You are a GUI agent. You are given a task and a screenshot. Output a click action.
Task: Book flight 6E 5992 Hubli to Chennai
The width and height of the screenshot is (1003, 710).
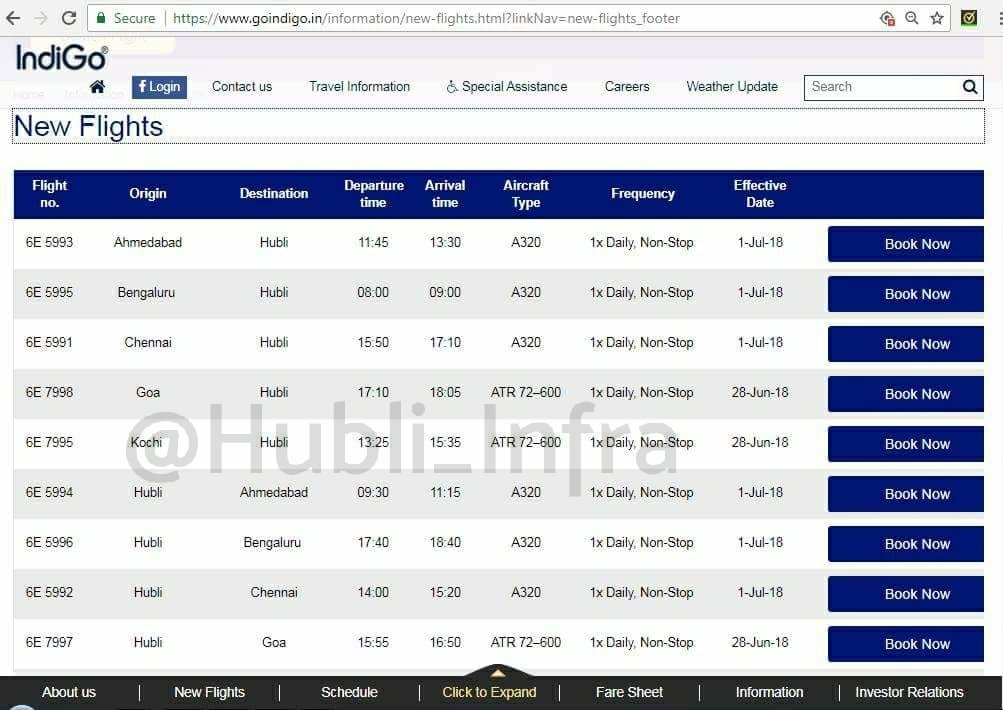click(906, 594)
